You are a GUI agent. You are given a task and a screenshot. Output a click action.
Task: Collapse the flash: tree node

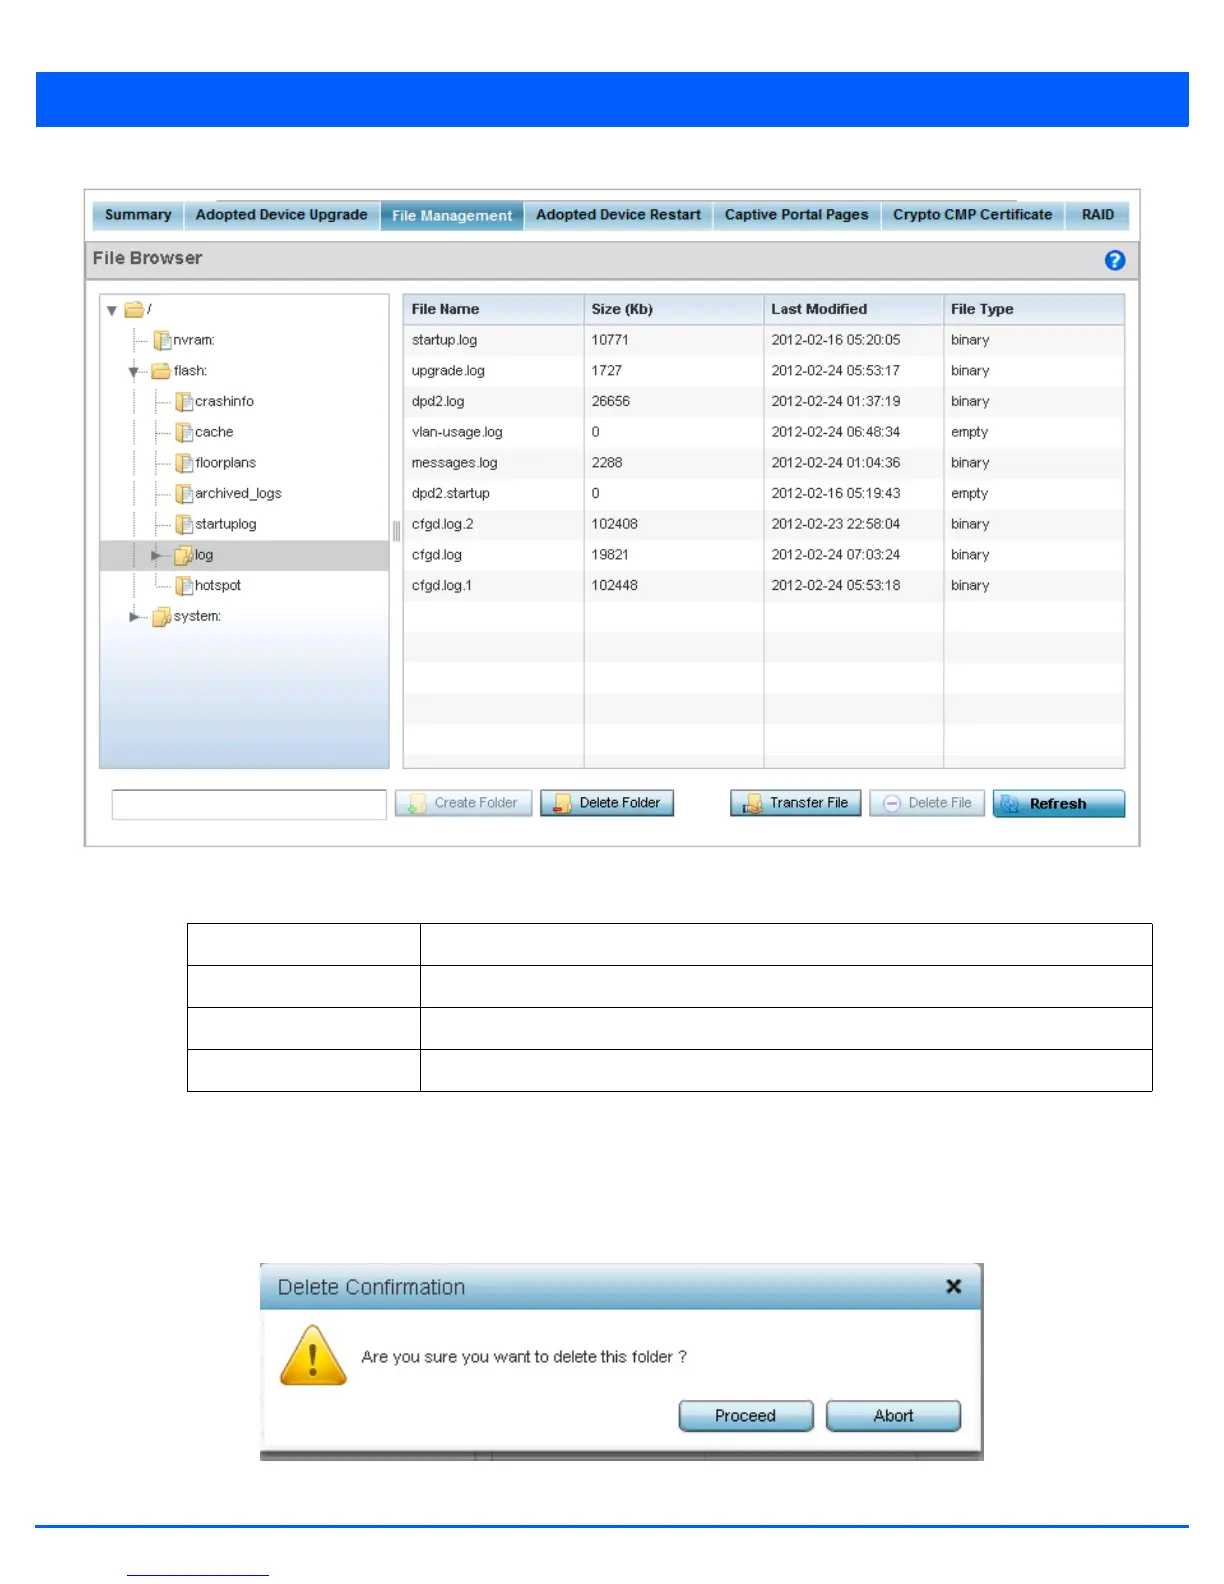tap(133, 372)
